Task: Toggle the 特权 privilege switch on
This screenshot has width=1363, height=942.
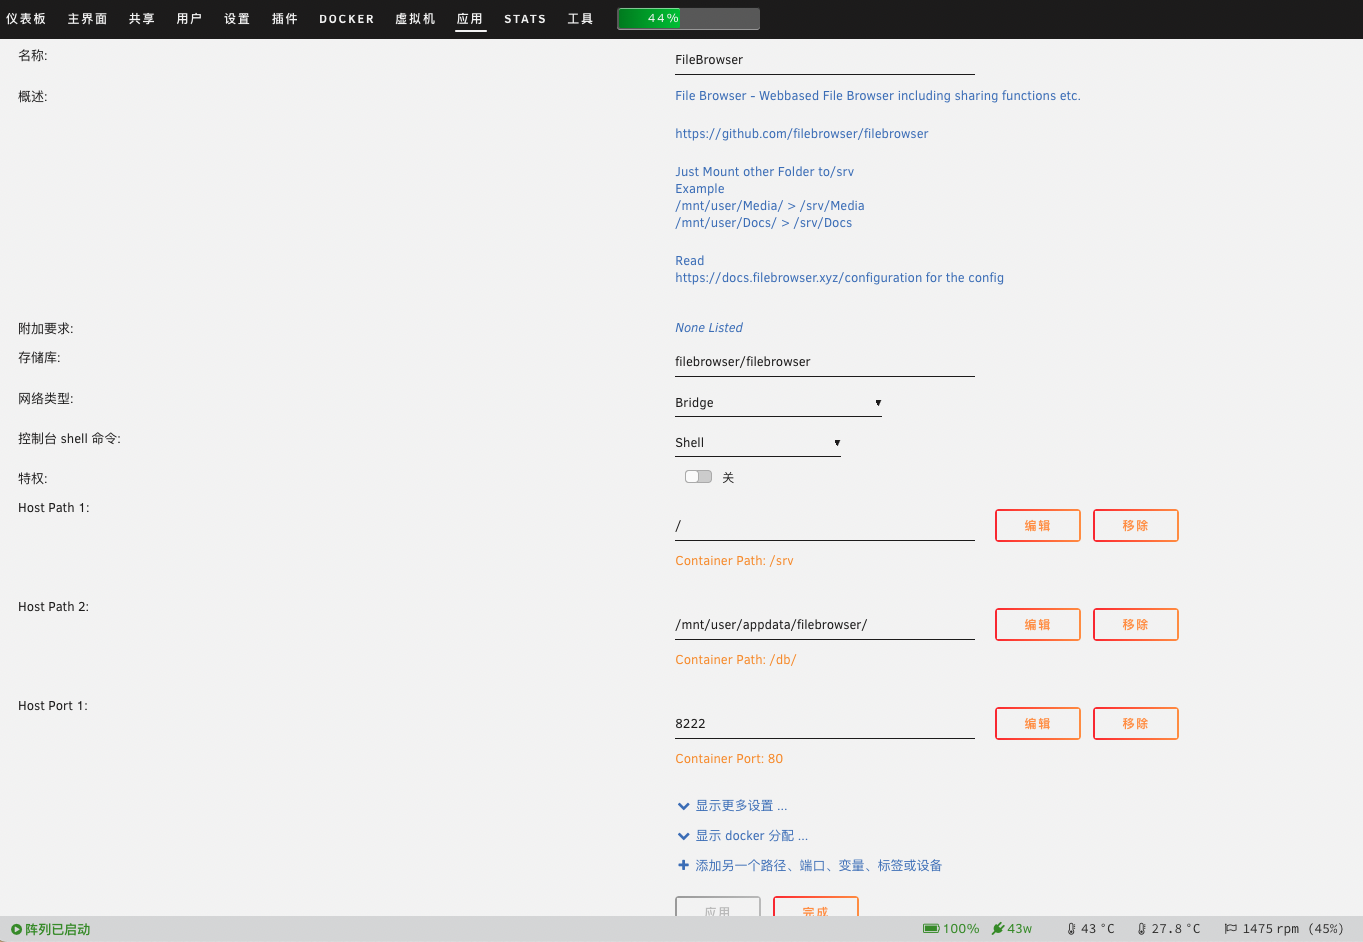Action: point(697,477)
